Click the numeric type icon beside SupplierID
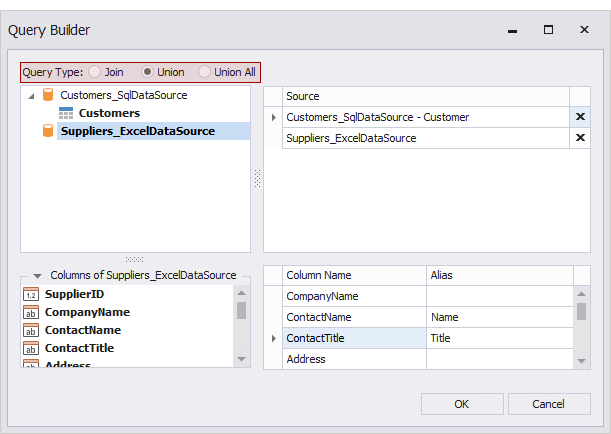Screen dimensions: 611x434 click(30, 295)
